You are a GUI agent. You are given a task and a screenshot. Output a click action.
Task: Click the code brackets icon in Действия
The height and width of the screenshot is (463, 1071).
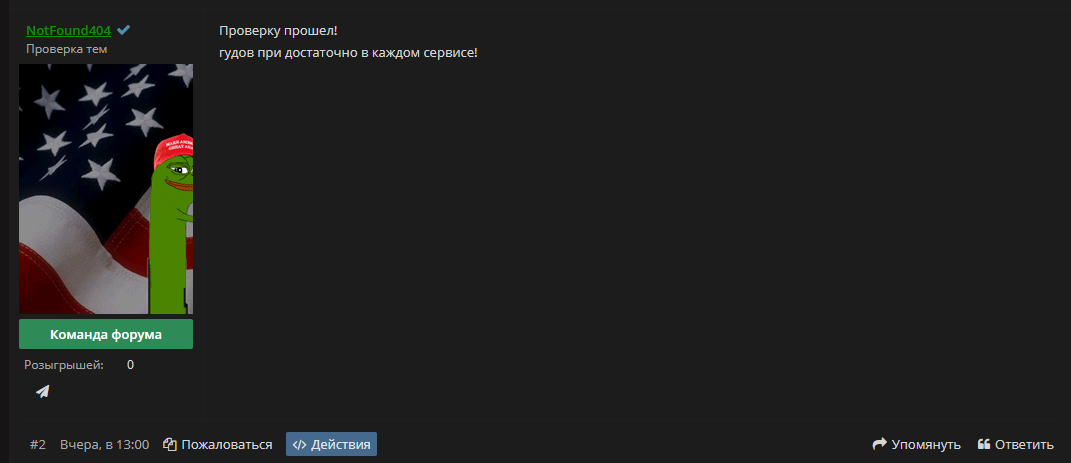(299, 445)
